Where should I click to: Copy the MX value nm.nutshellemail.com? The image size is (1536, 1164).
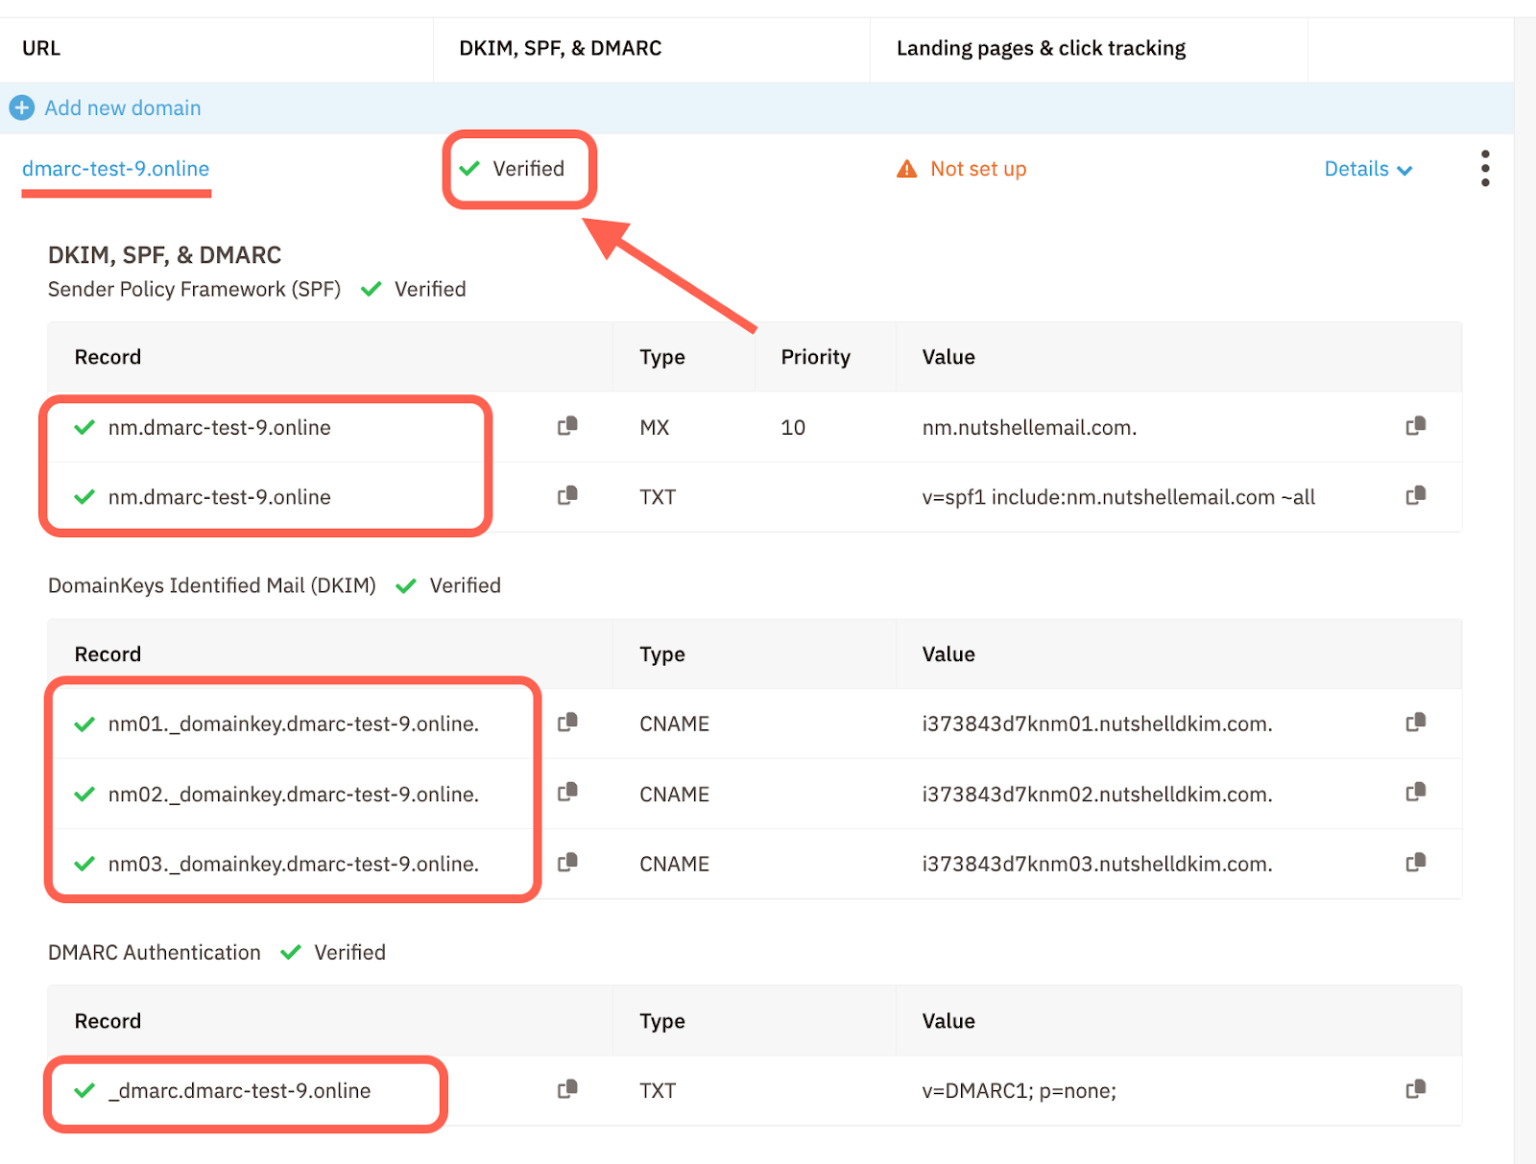(x=1416, y=426)
